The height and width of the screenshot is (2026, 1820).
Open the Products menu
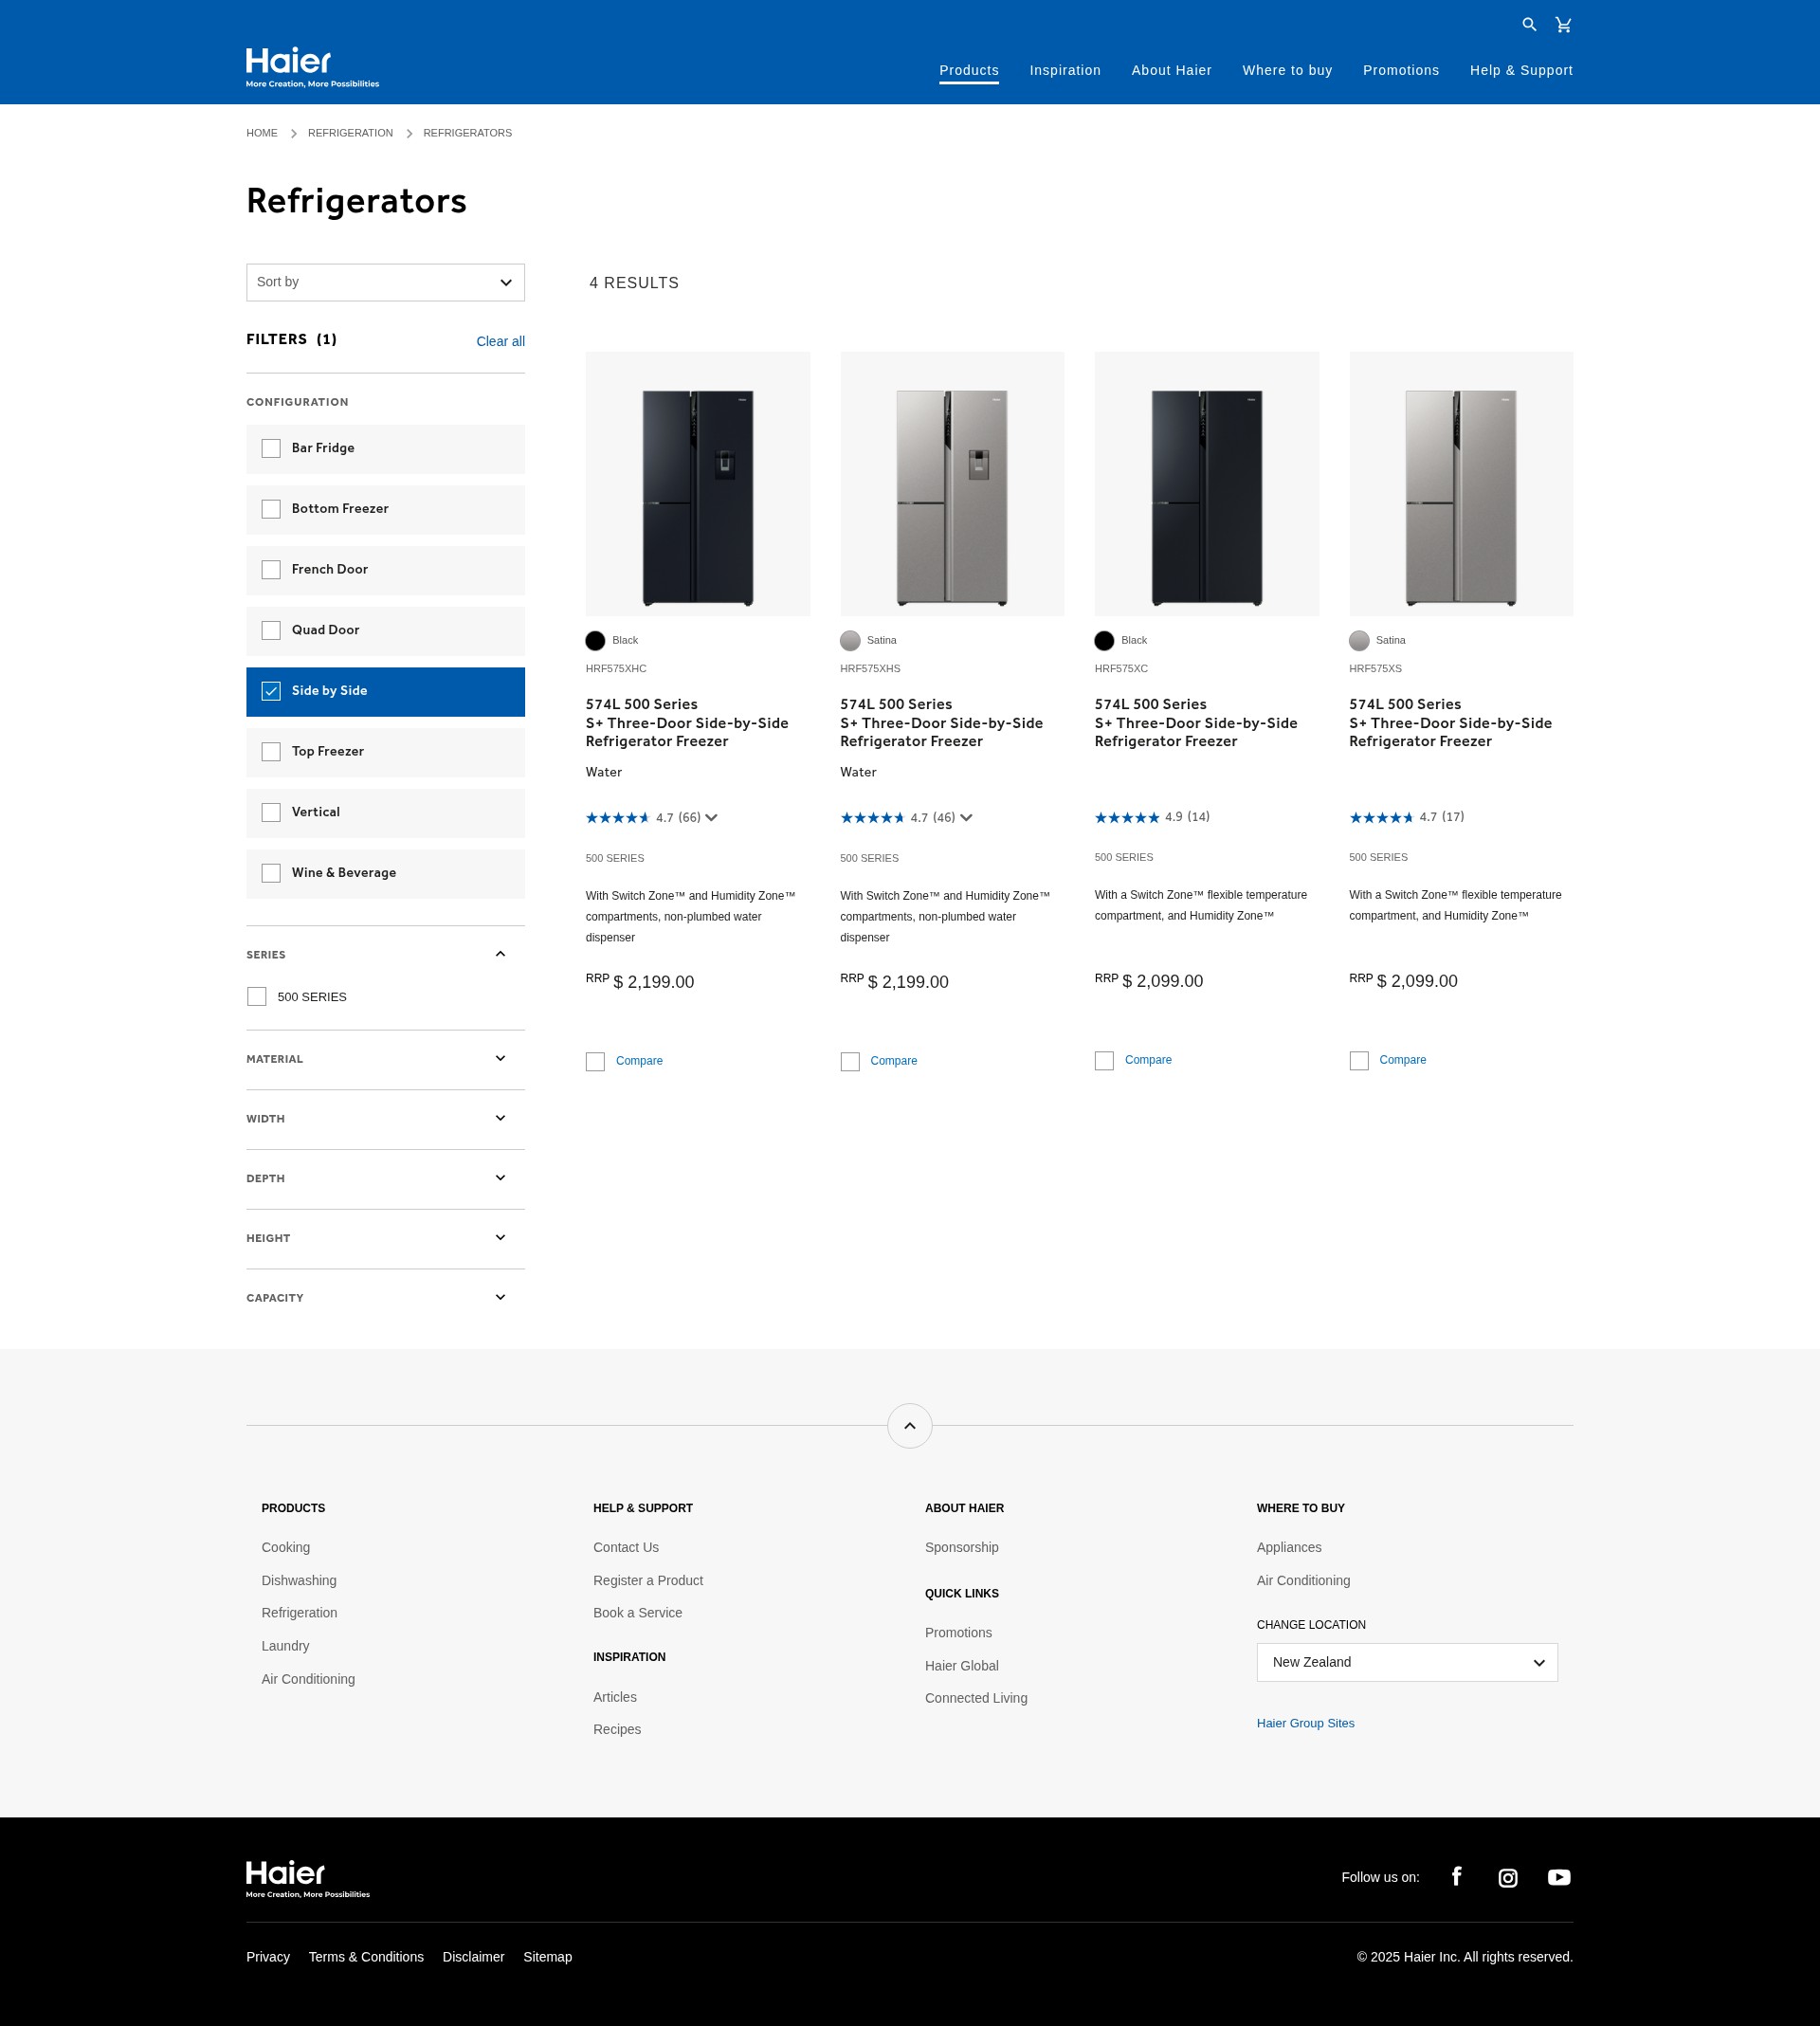(x=969, y=70)
